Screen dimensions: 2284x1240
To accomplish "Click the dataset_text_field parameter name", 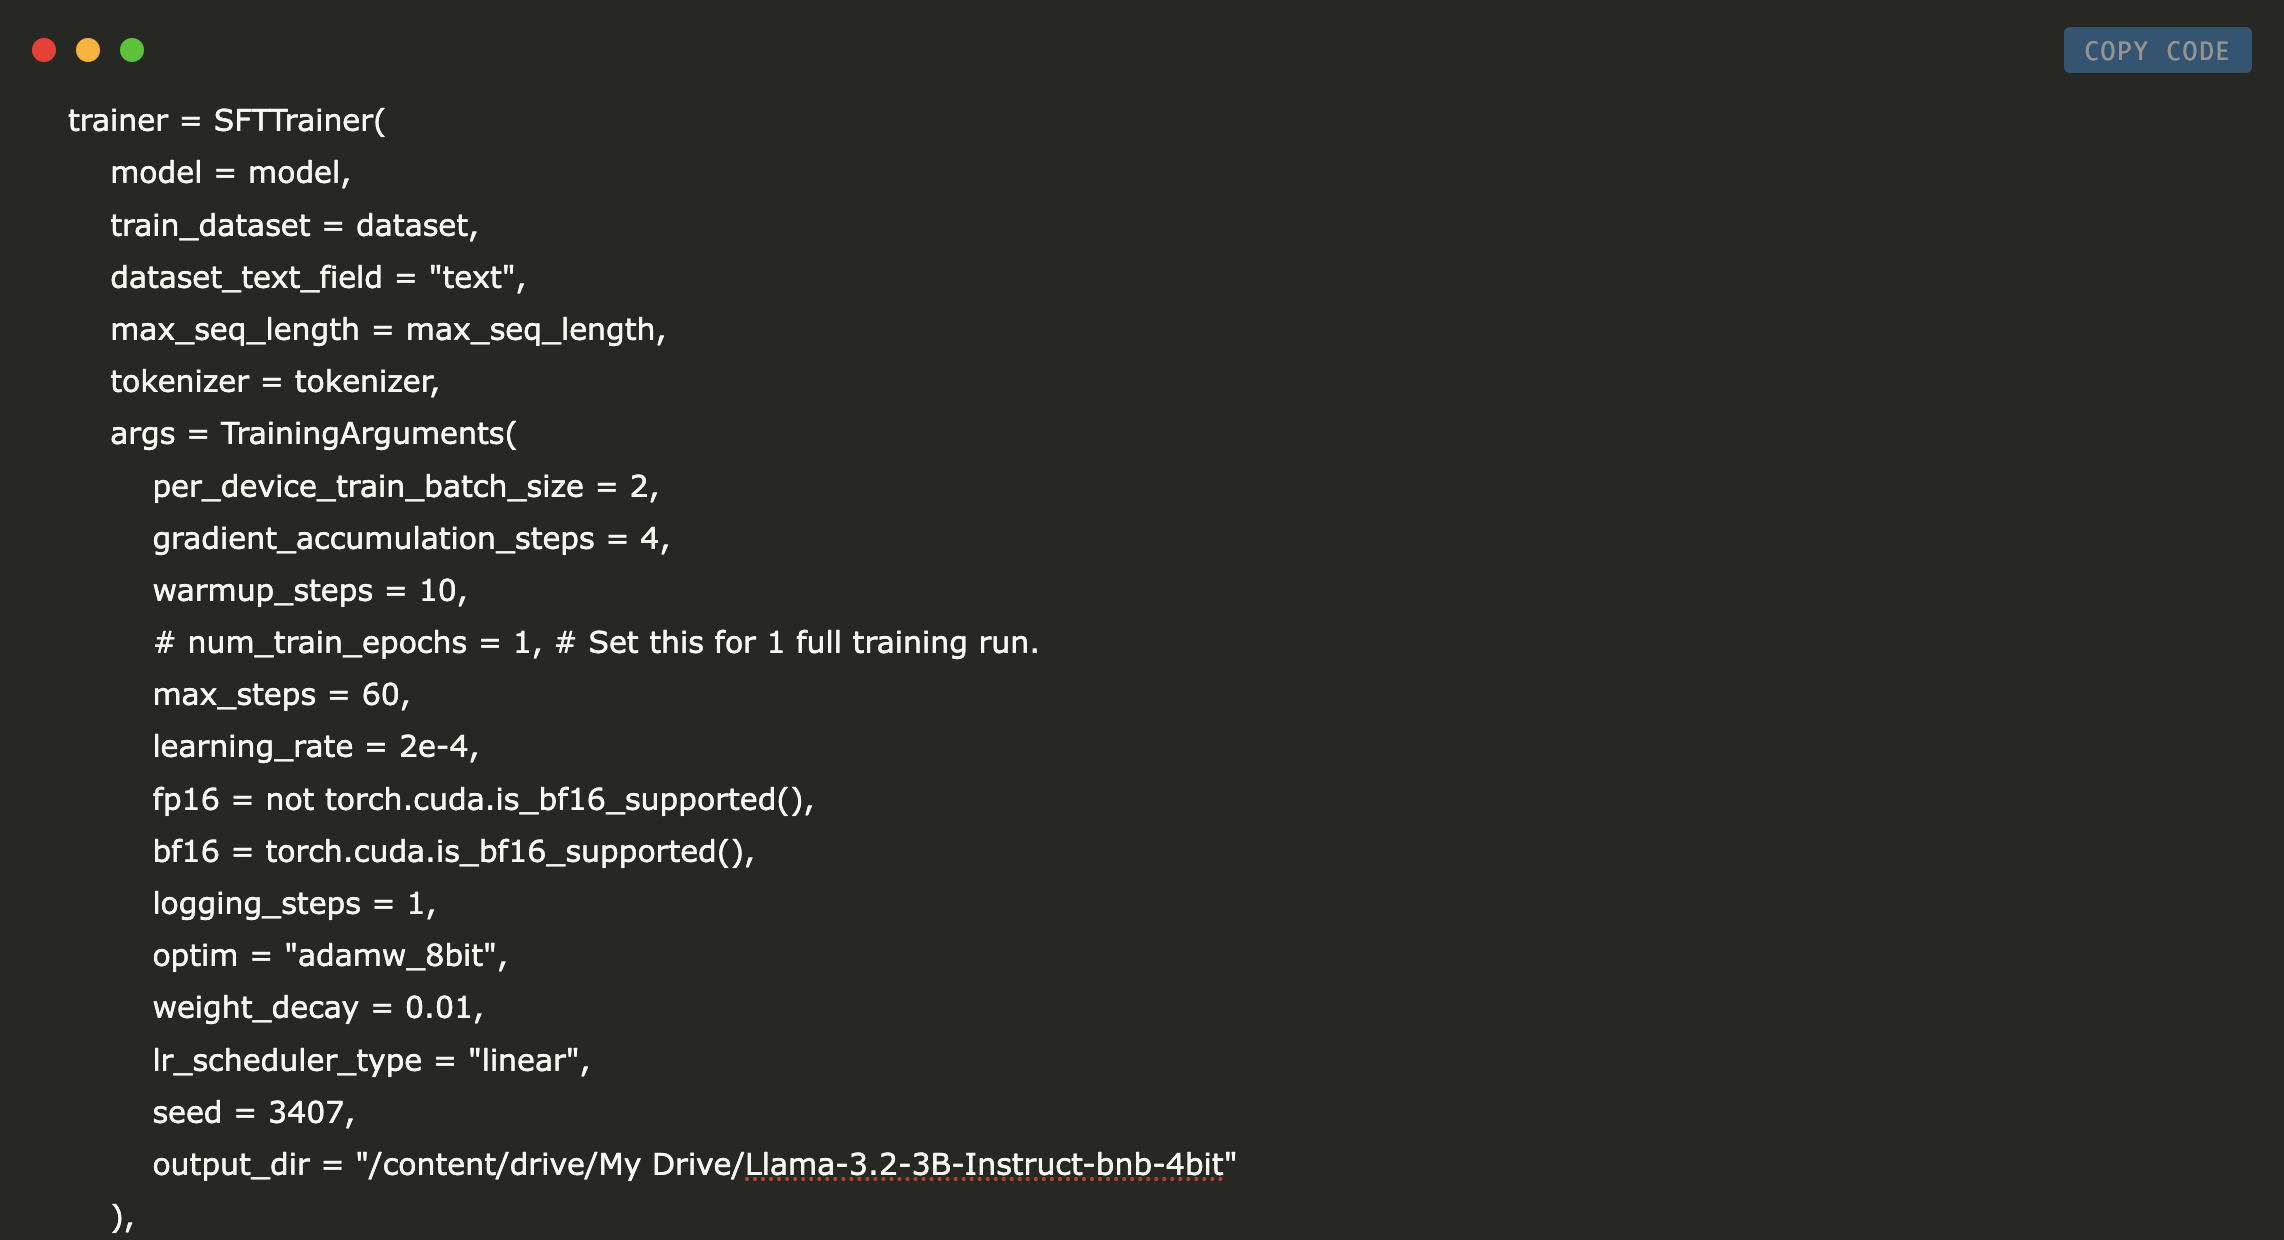I will [x=246, y=278].
